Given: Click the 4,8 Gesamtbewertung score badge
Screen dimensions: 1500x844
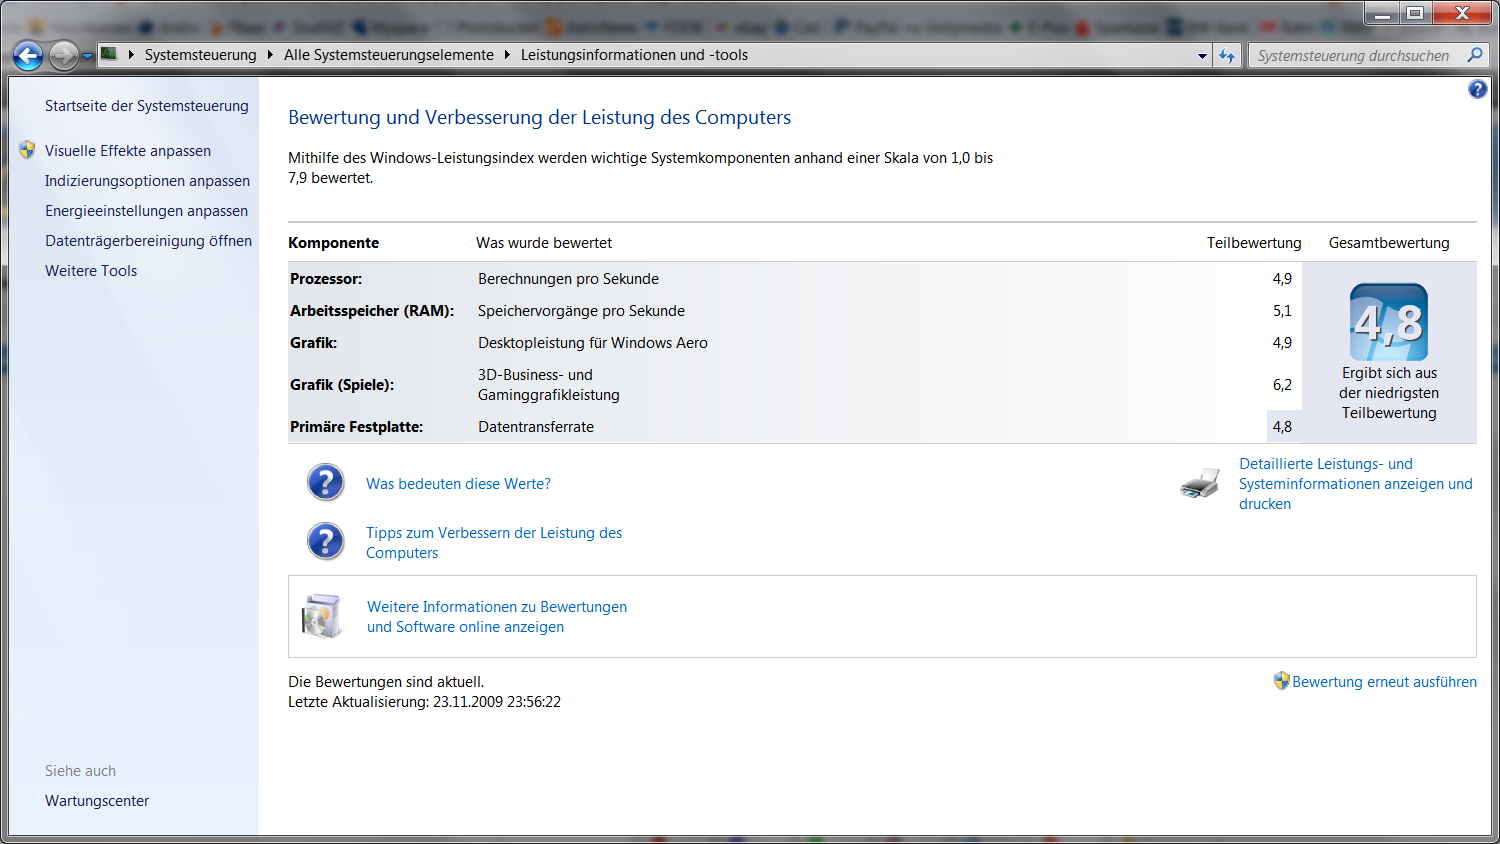Looking at the screenshot, I should point(1389,322).
